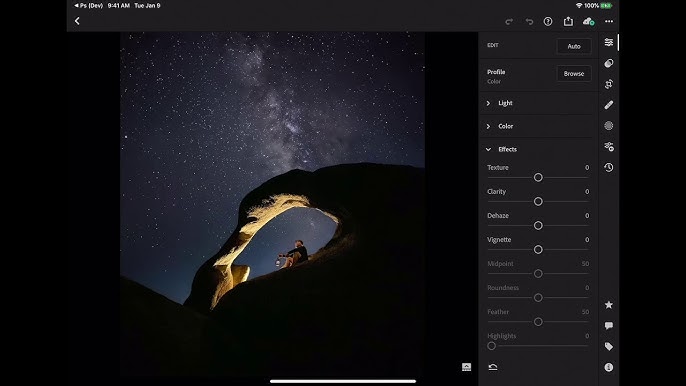686x386 pixels.
Task: Click the Roundness slider handle
Action: click(538, 298)
